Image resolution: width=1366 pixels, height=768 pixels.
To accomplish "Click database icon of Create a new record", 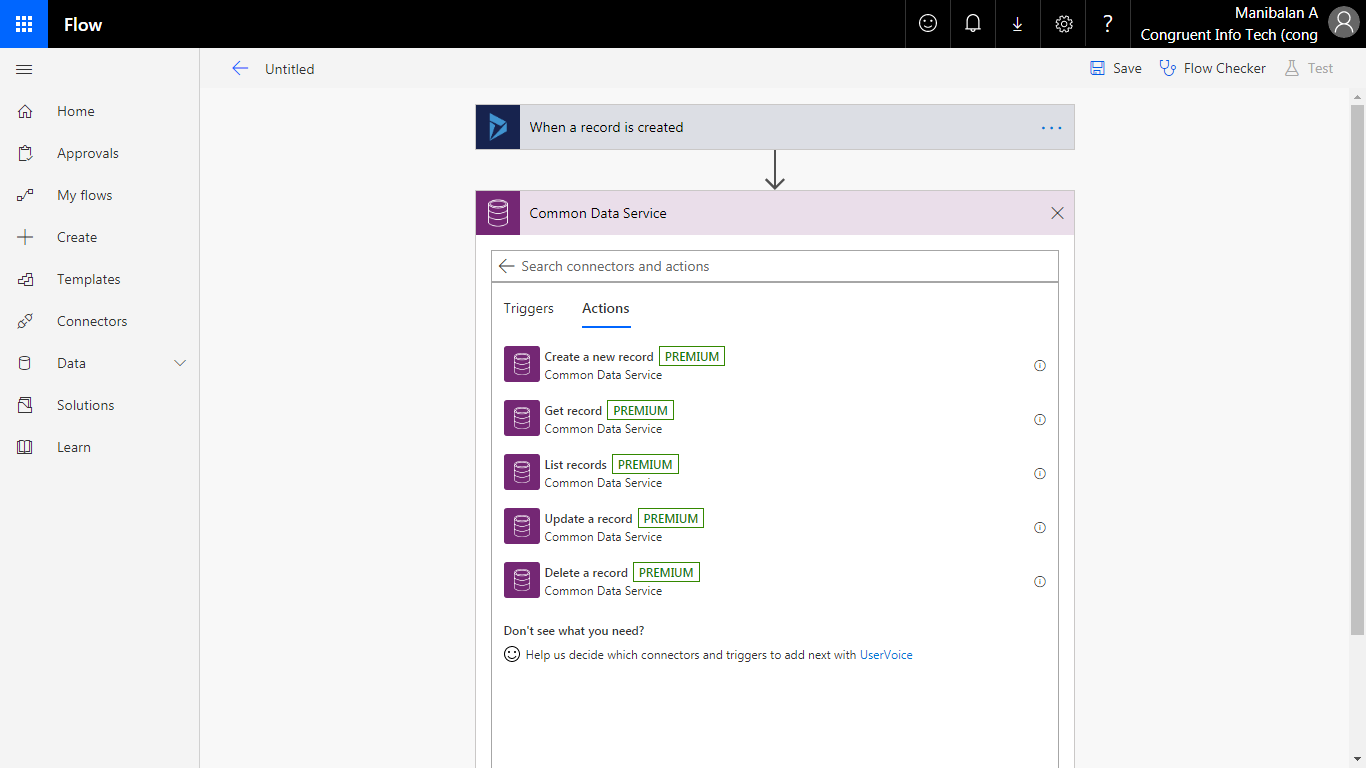I will tap(522, 364).
